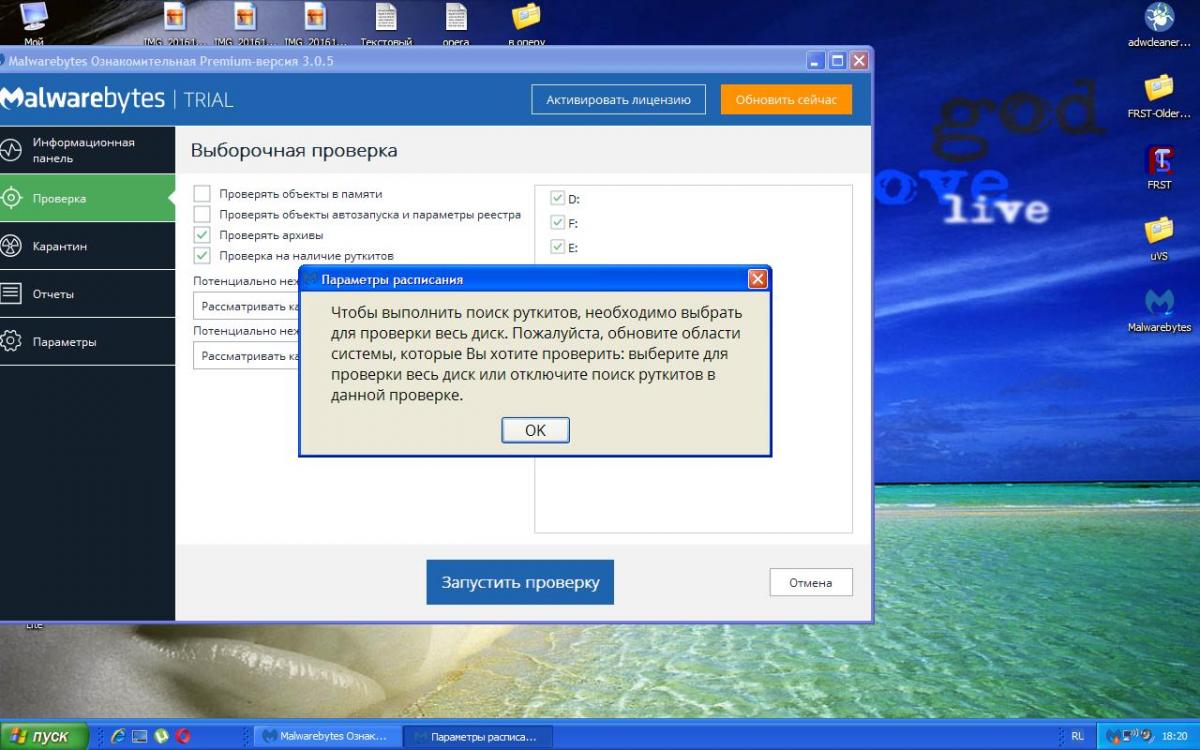The image size is (1200, 750).
Task: Select the Malwarebytes desktop shortcut
Action: [1159, 310]
